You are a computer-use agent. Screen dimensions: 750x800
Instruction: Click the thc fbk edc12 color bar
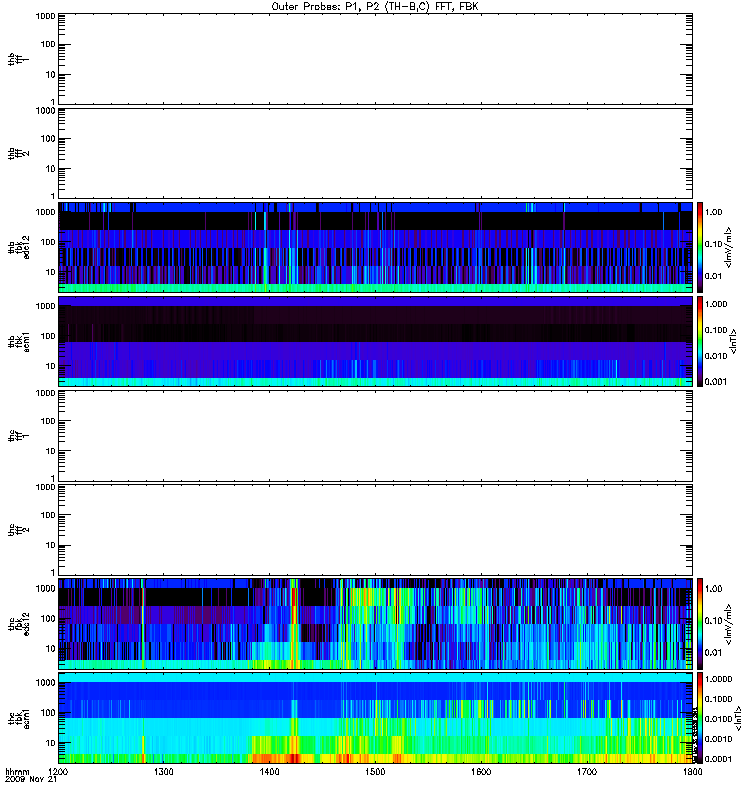tap(700, 623)
